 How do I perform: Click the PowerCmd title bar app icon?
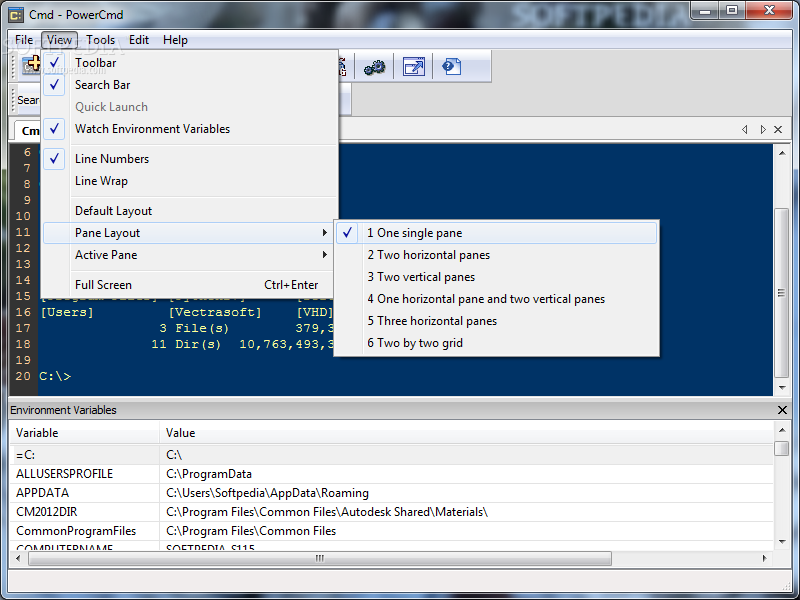[x=16, y=15]
